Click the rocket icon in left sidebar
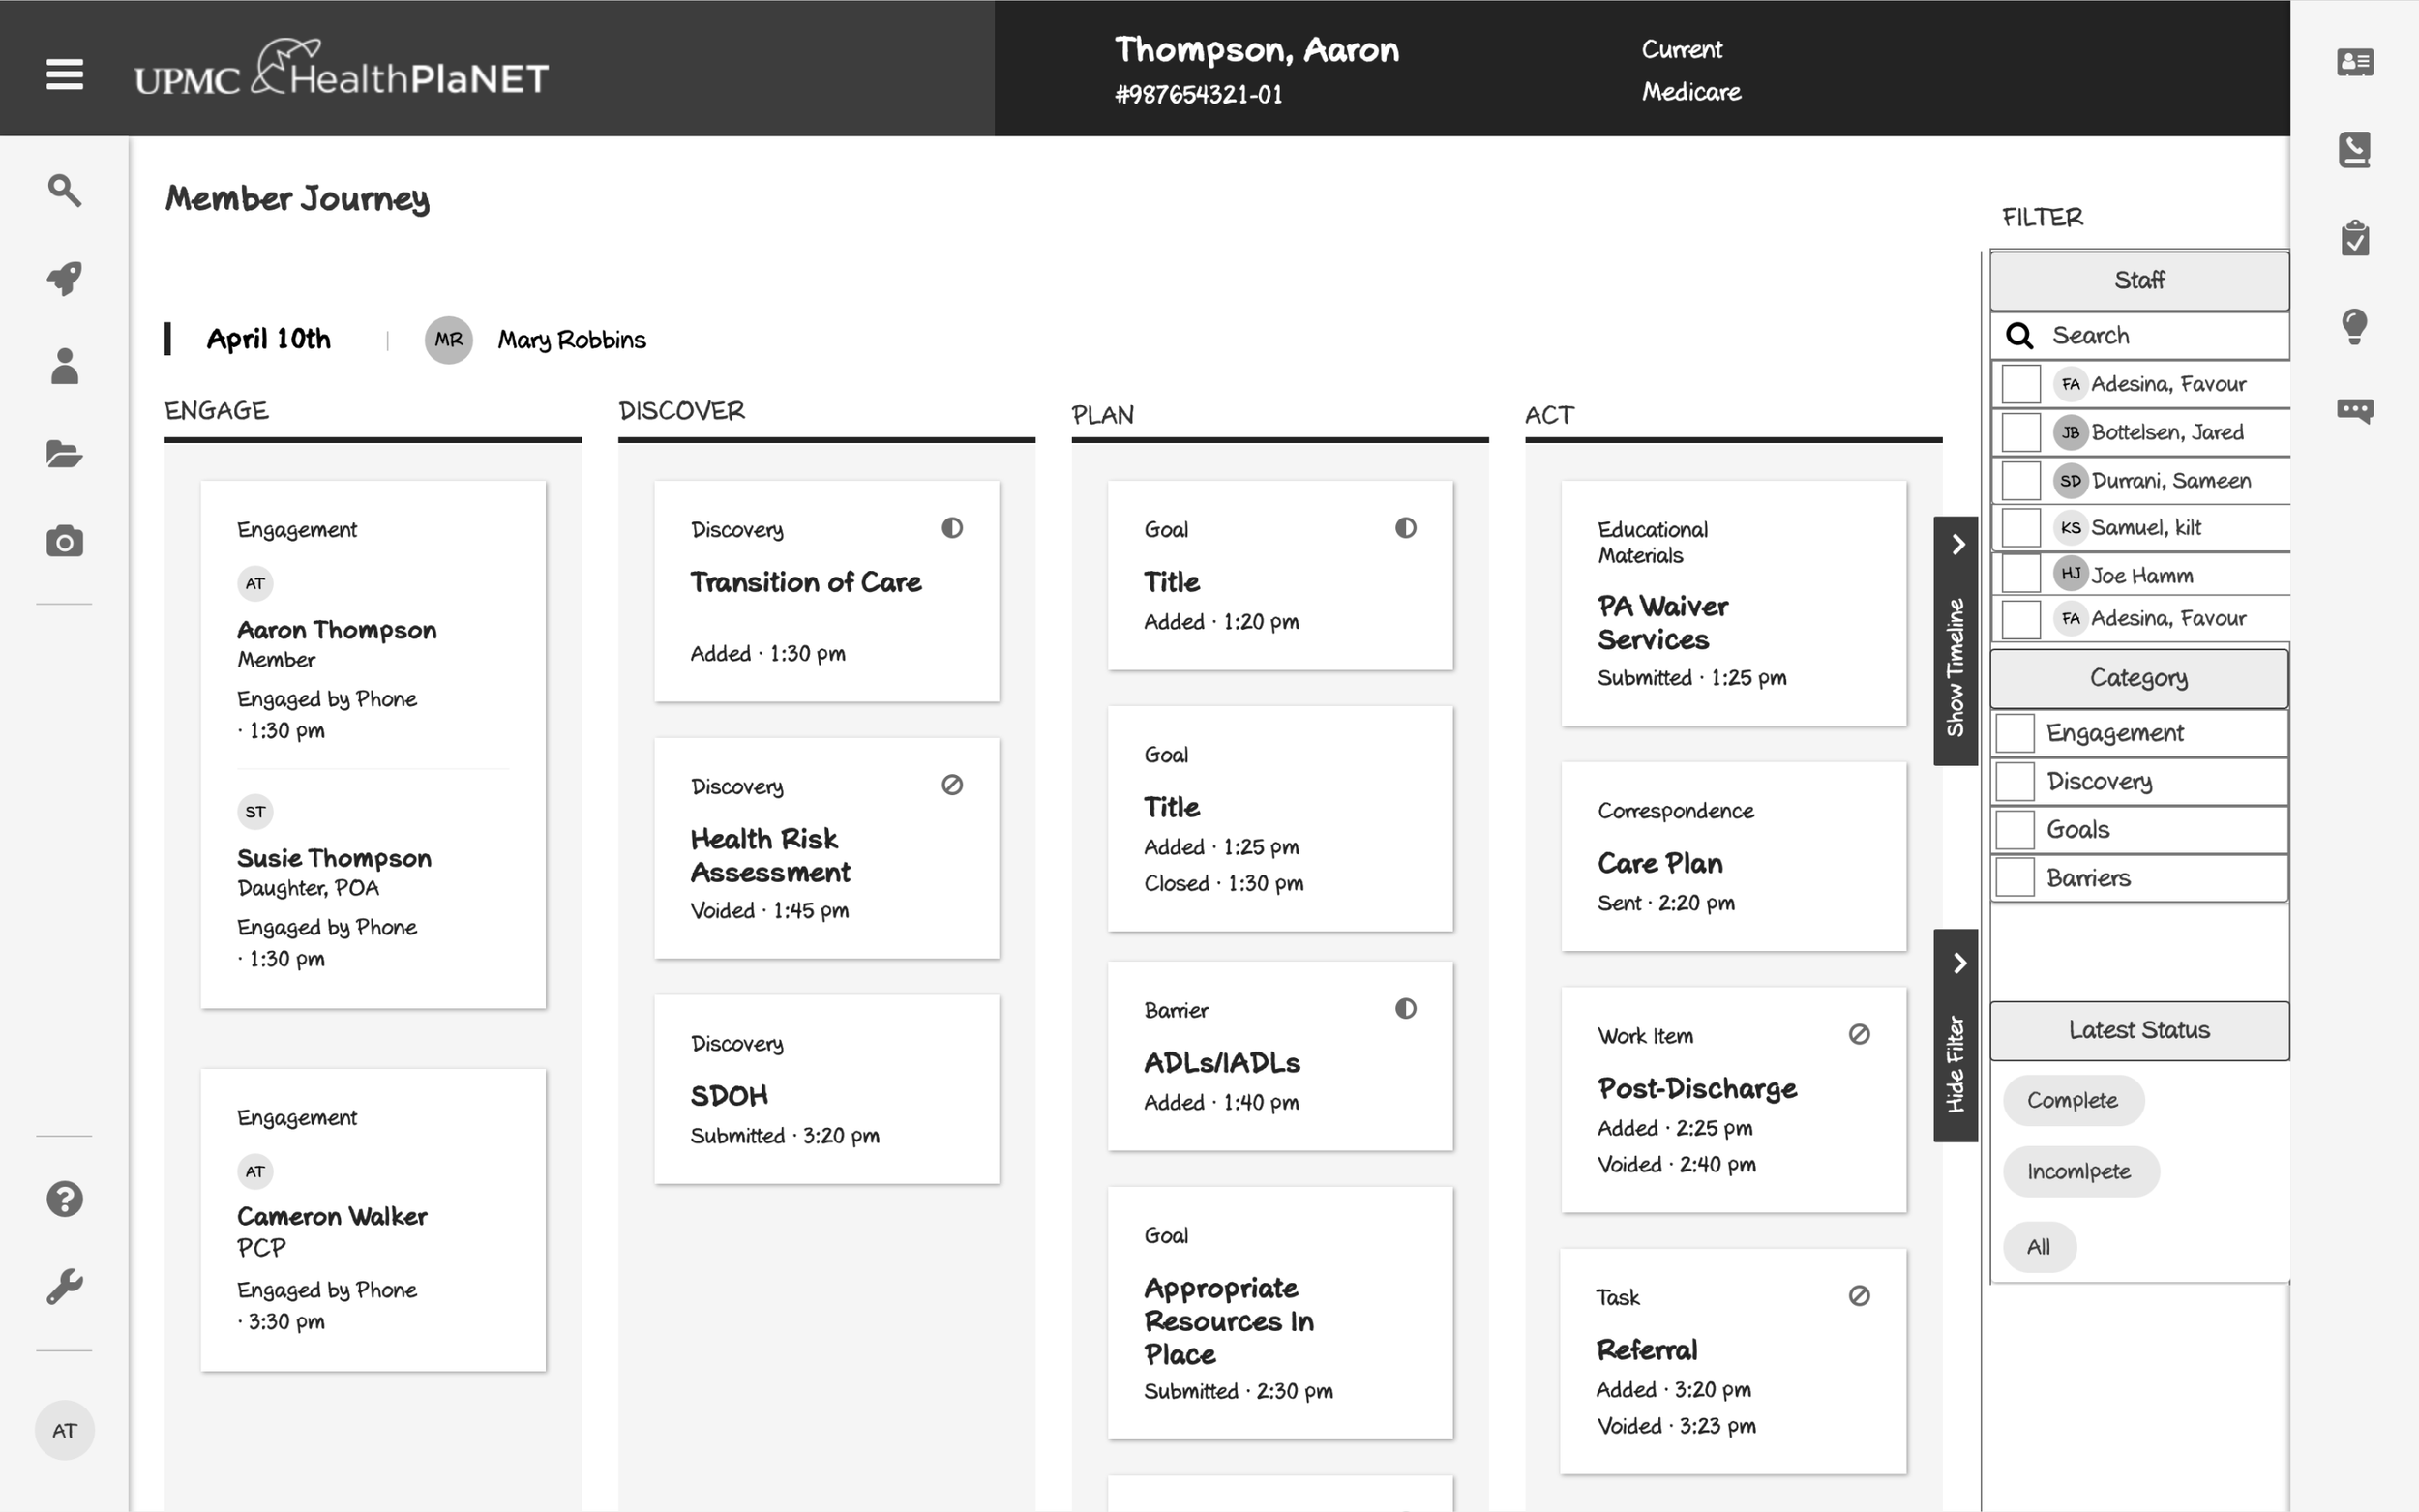This screenshot has width=2419, height=1512. point(64,278)
